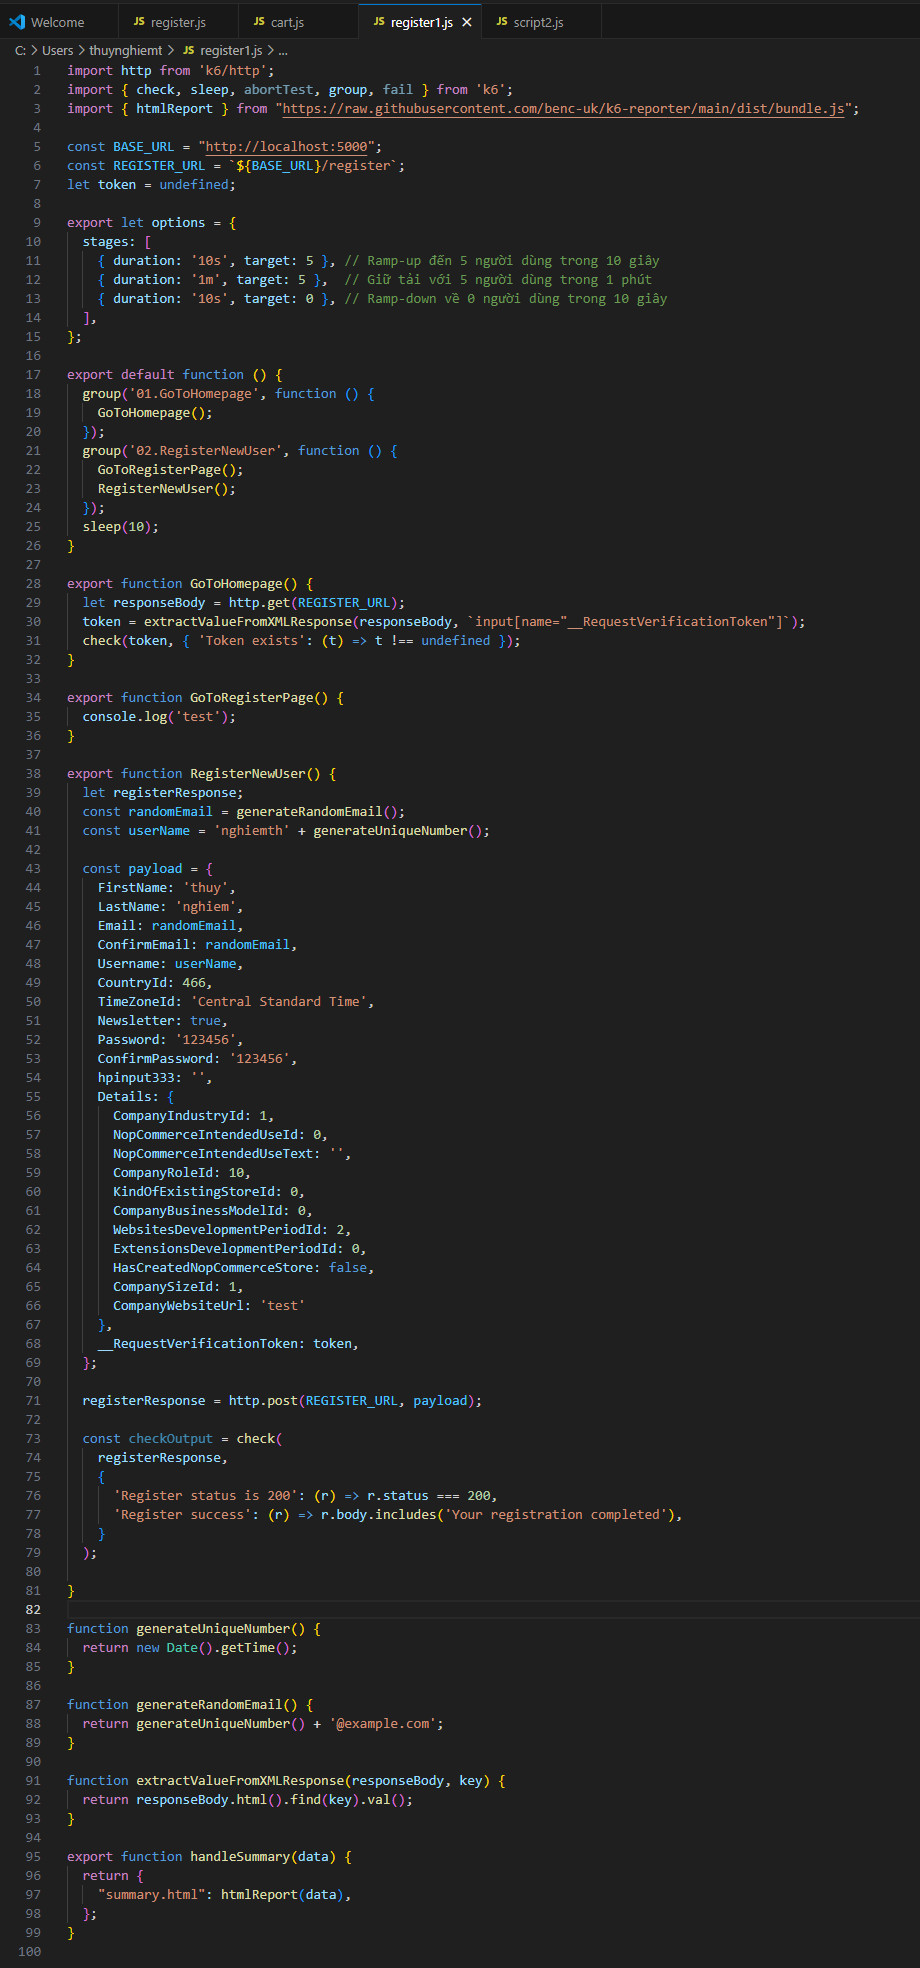The width and height of the screenshot is (920, 1968).
Task: Open the breadcrumb ellipsis symbol list
Action: pos(283,50)
